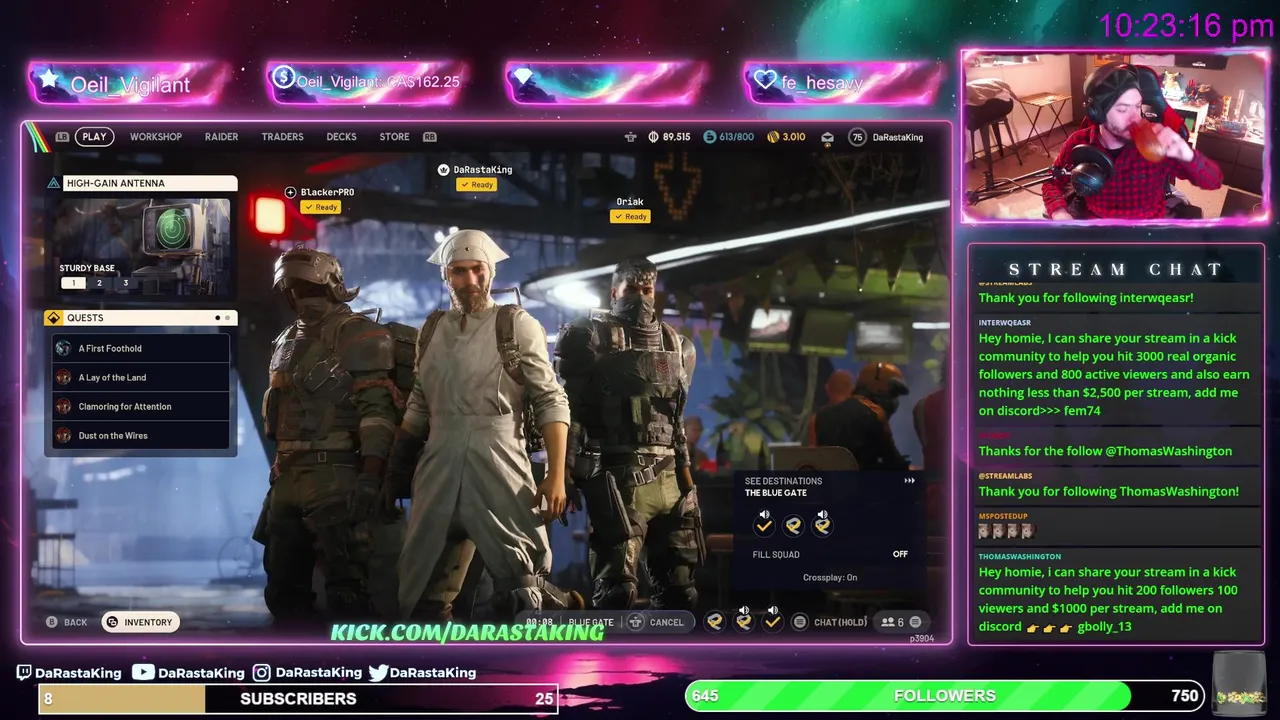The height and width of the screenshot is (720, 1280).
Task: Click the blue token icon beside 613/800
Action: click(710, 137)
